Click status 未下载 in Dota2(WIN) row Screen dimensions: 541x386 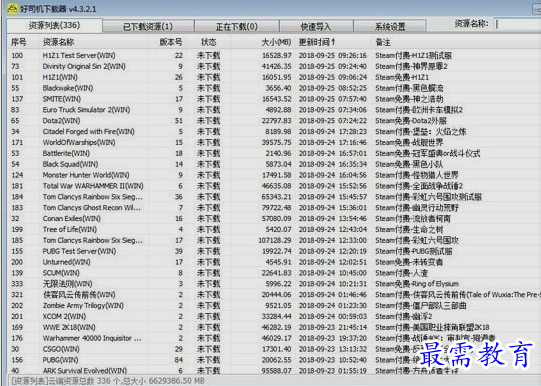(208, 120)
